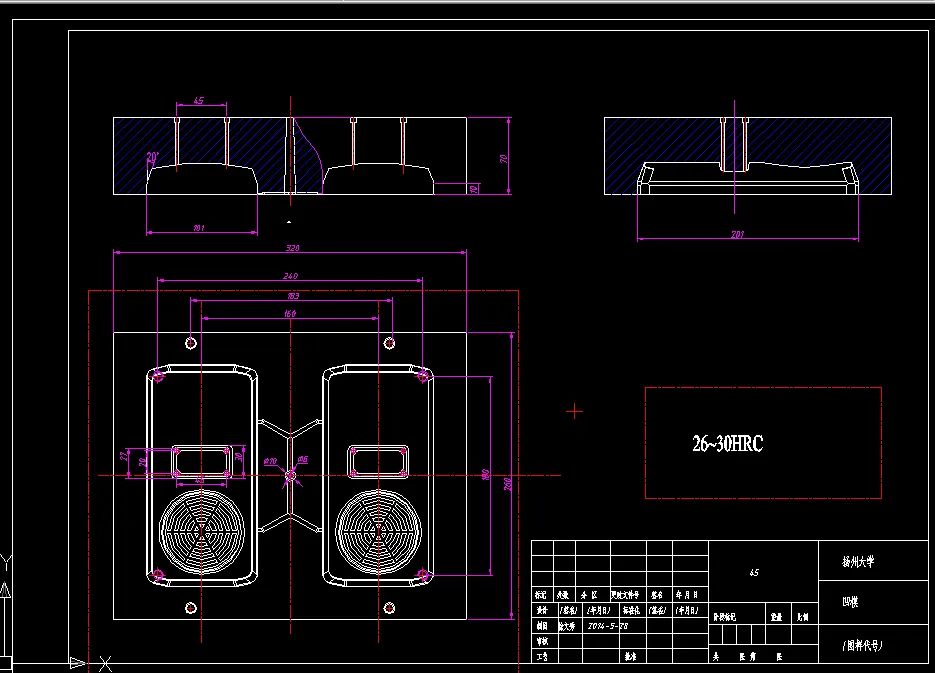Select the (图样代号) drawing number cell

(862, 645)
